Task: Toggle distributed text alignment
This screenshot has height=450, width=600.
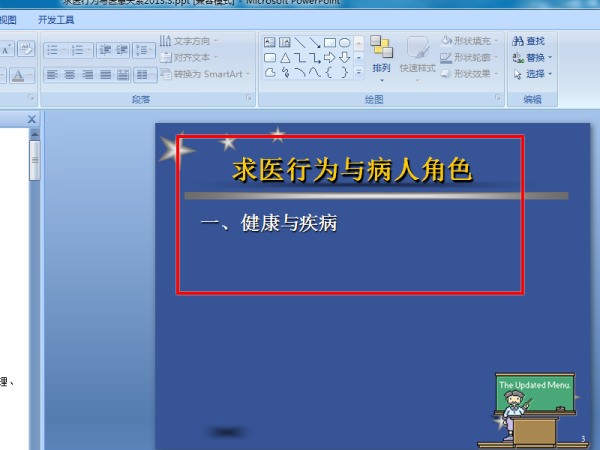Action: click(x=122, y=75)
